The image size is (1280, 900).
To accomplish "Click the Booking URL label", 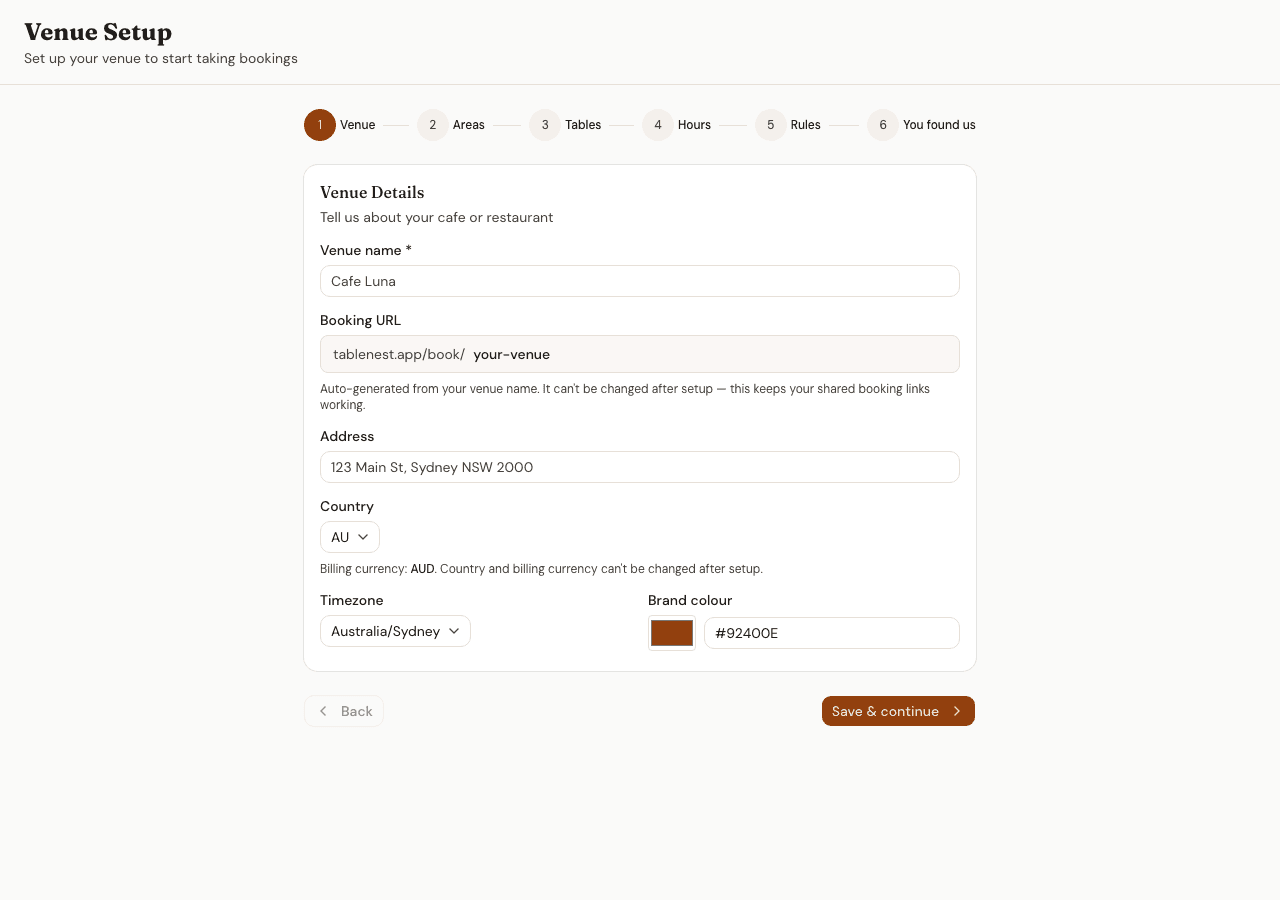I will [360, 320].
